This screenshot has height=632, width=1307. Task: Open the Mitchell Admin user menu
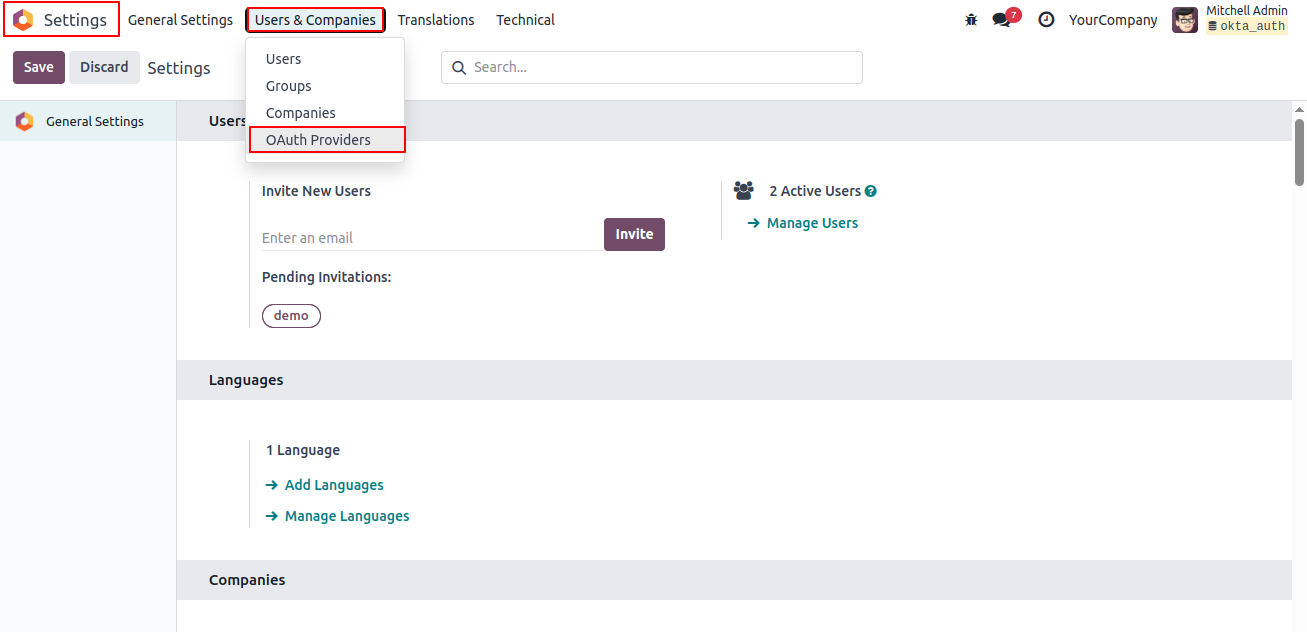(x=1230, y=19)
